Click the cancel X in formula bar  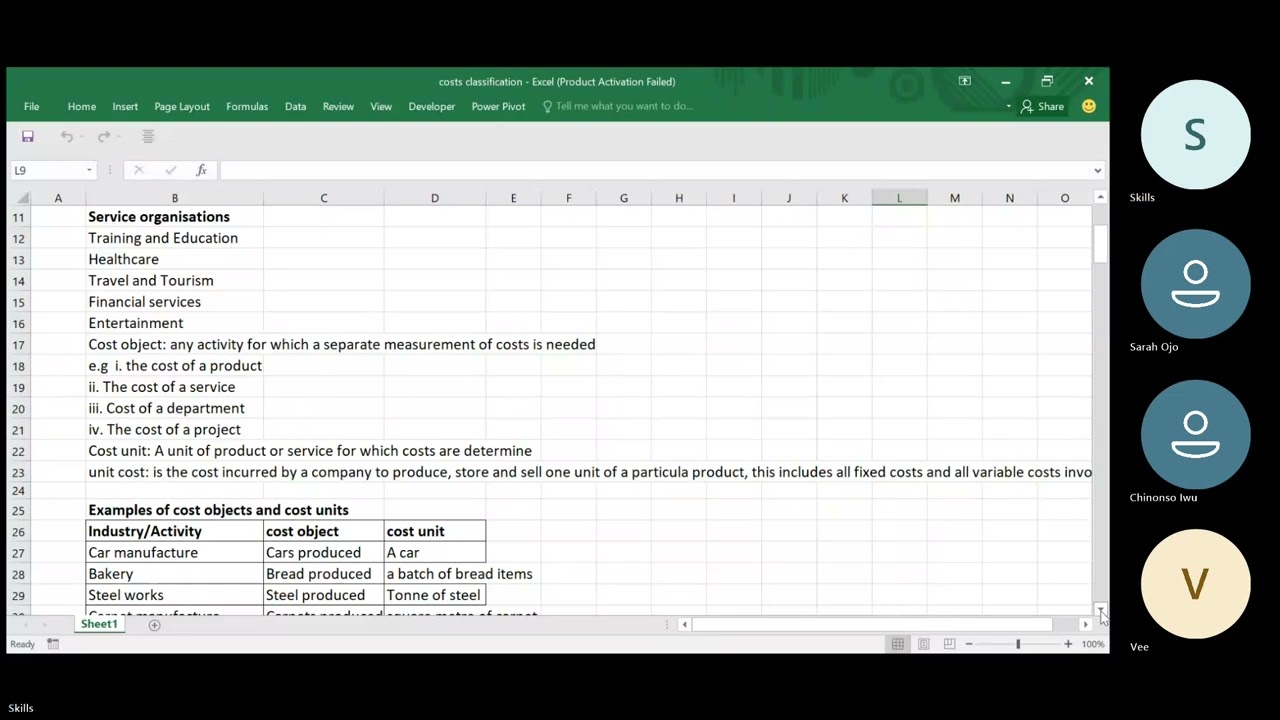139,170
